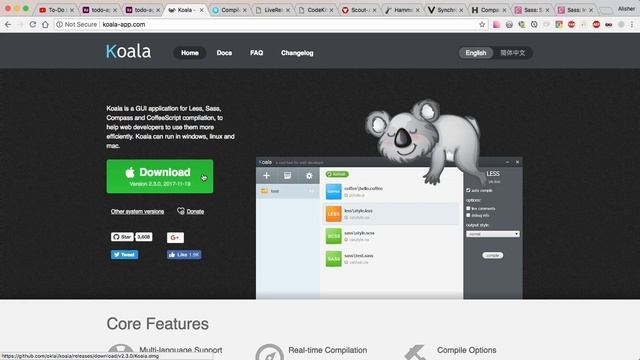This screenshot has width=640, height=360.
Task: Click the green Download button
Action: [x=160, y=176]
